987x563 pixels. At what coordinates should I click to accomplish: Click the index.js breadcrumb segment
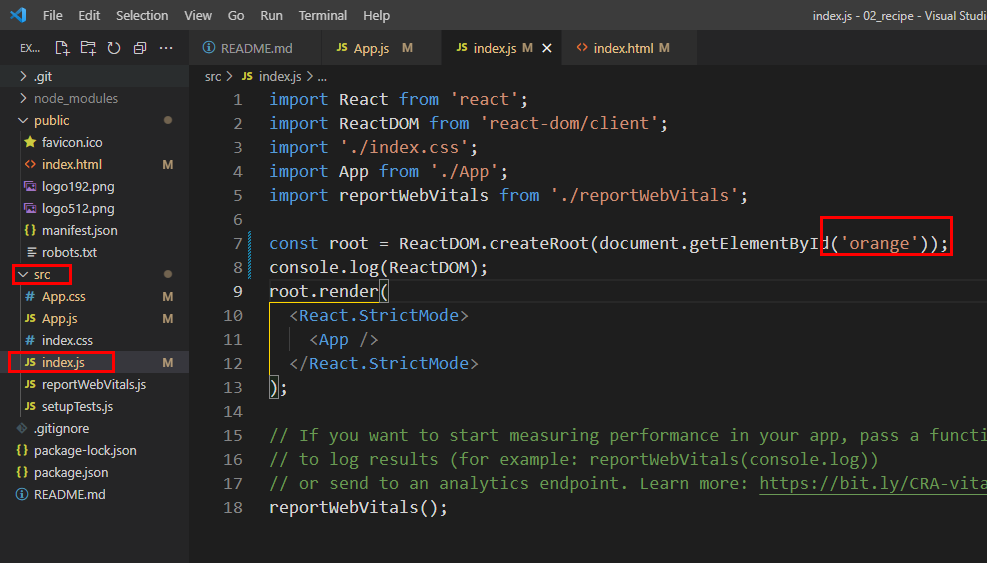click(x=272, y=76)
